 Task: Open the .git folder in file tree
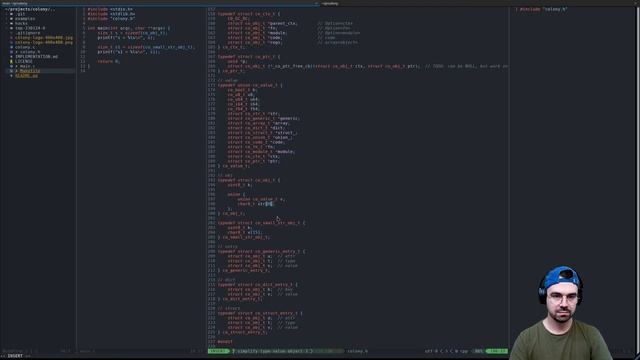coord(20,14)
